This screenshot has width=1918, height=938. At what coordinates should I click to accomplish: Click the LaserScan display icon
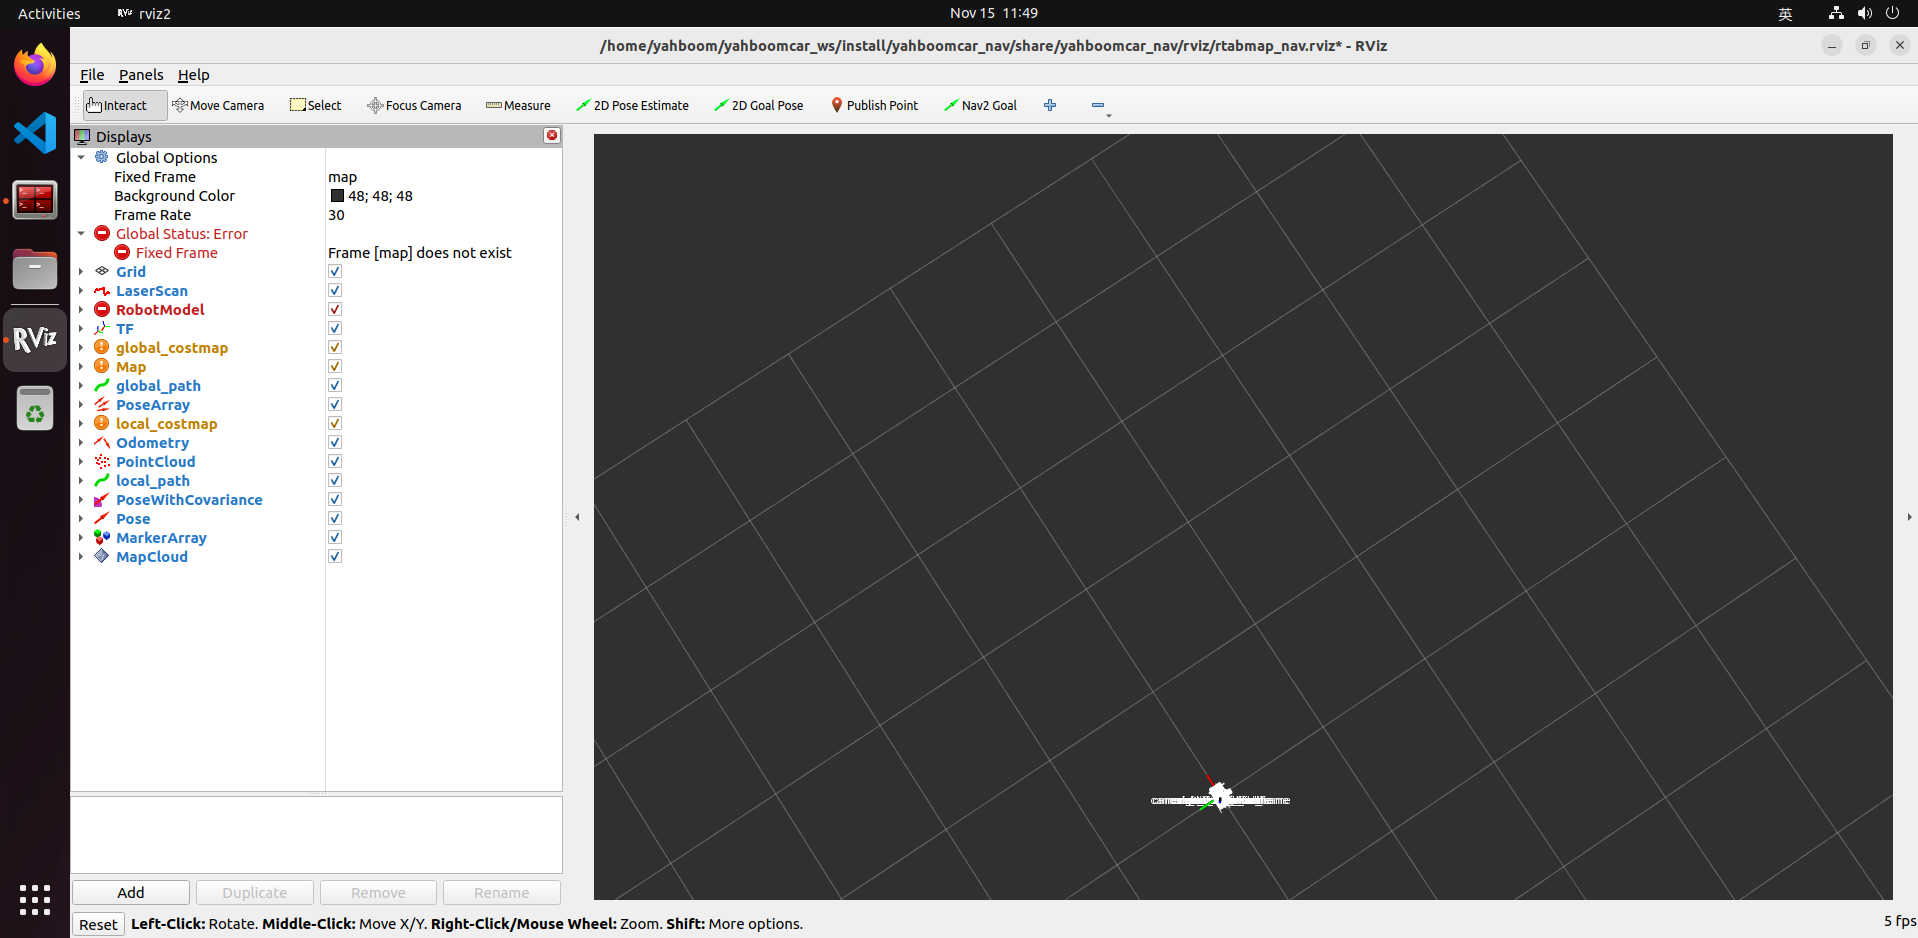[102, 290]
